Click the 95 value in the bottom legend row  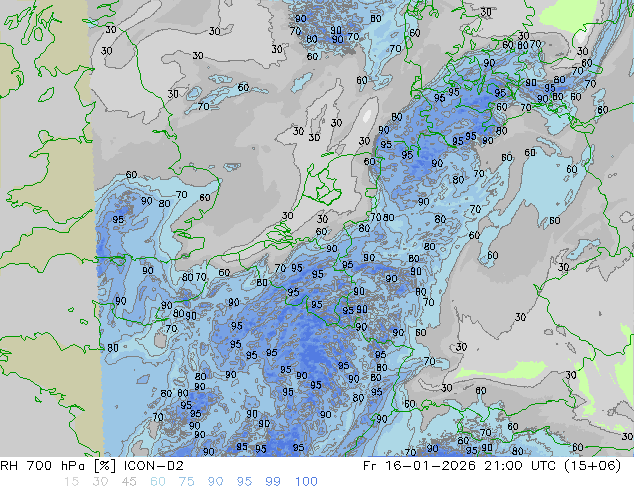244,482
